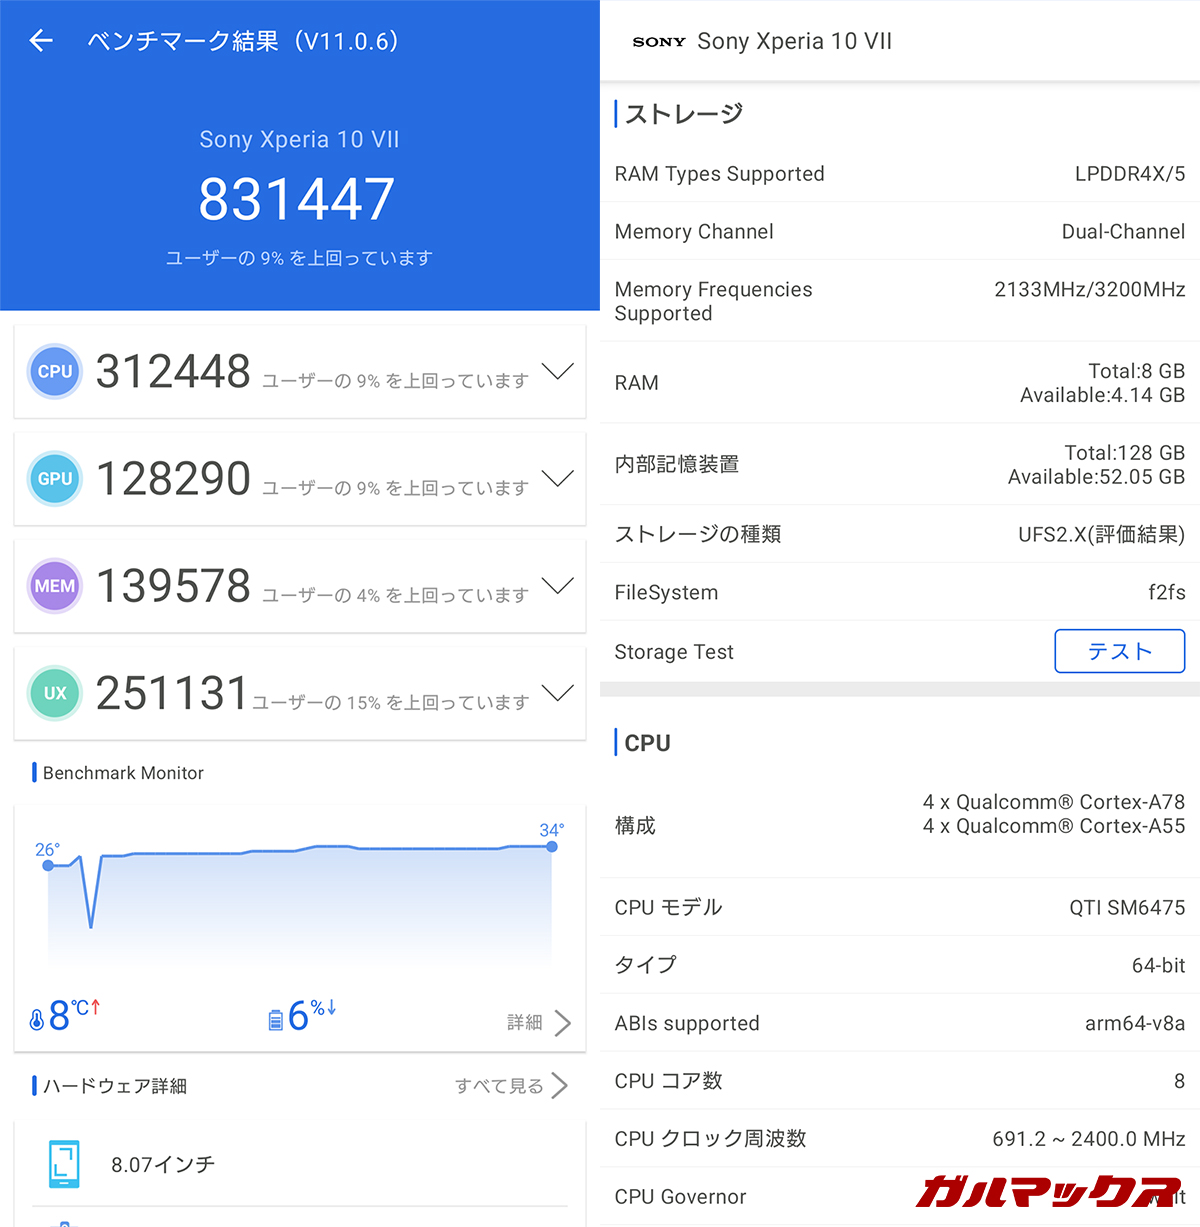Click the overall score 831447

click(x=296, y=199)
